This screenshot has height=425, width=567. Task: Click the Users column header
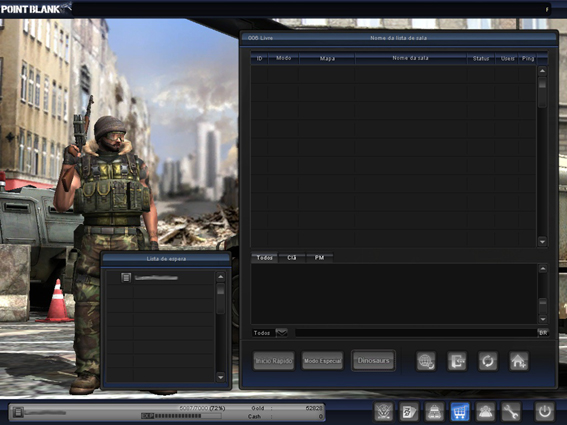tap(507, 58)
